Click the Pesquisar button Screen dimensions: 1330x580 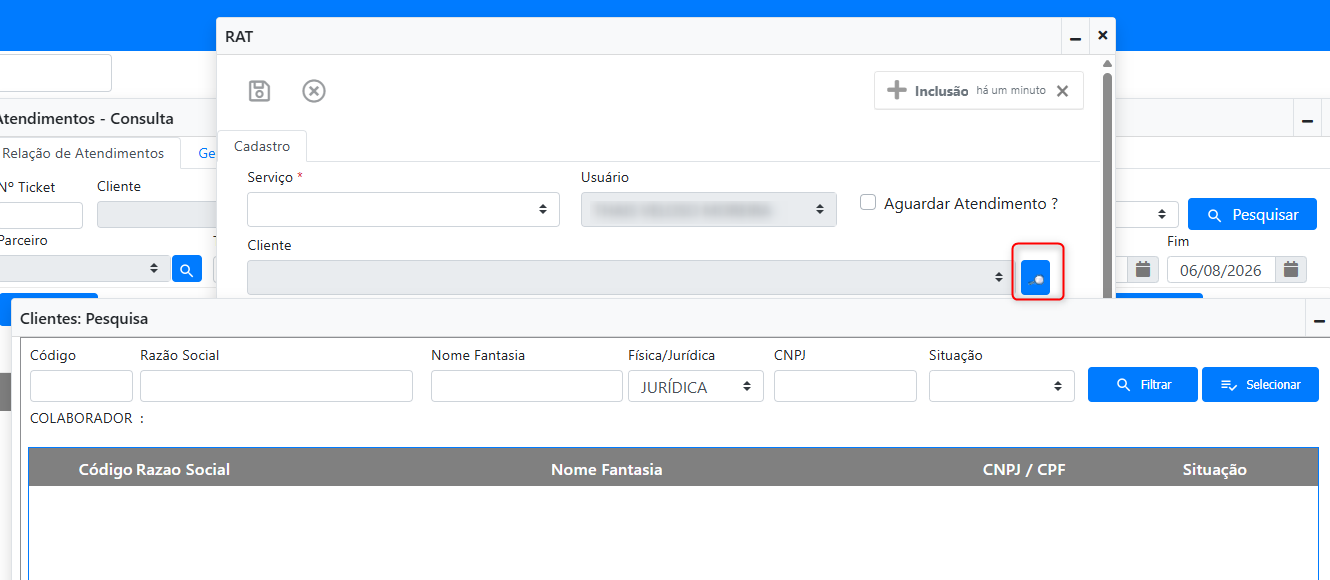point(1252,215)
